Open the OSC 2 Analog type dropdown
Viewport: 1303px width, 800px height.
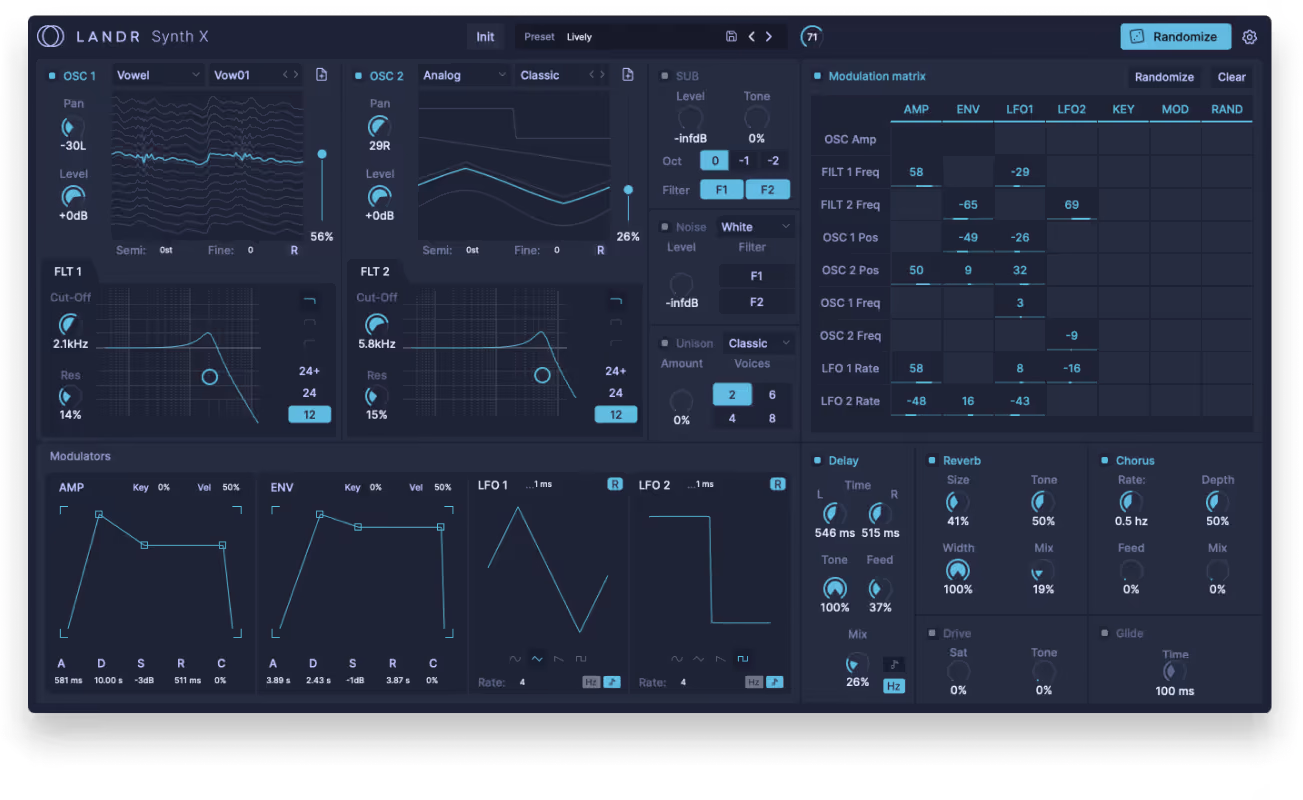click(x=465, y=75)
